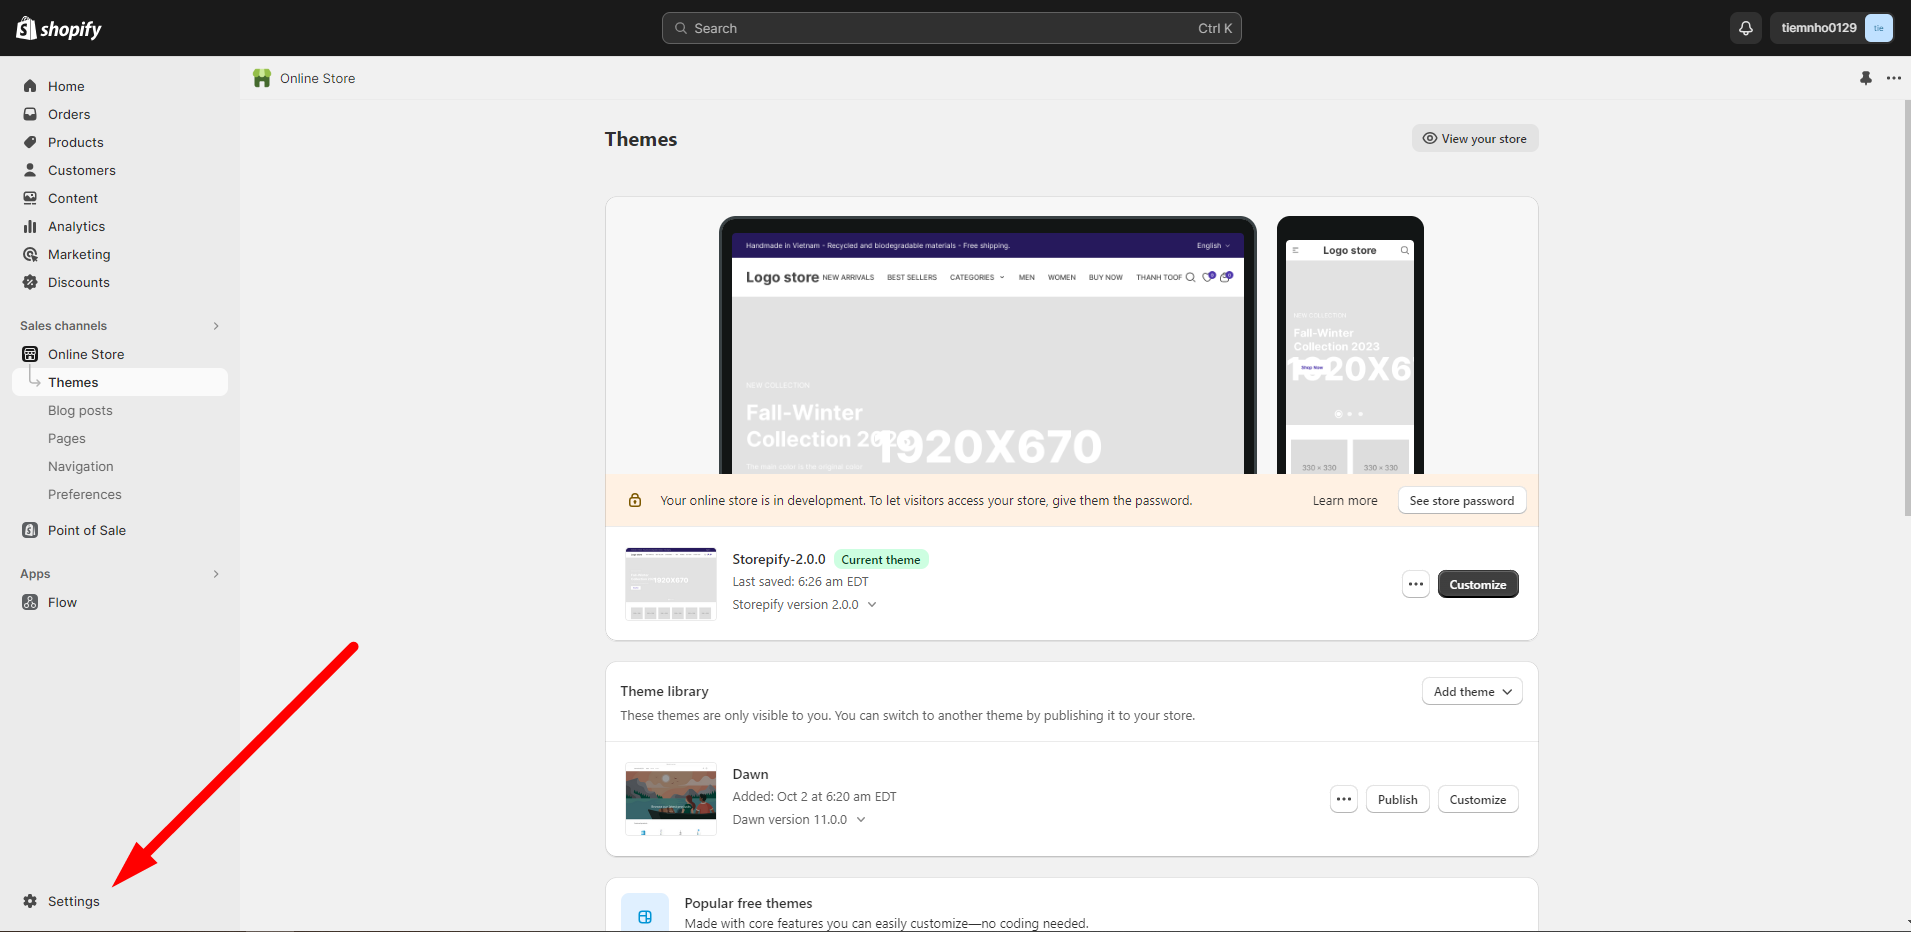The width and height of the screenshot is (1911, 932).
Task: Open the tiemnho0129 account avatar
Action: [x=1878, y=28]
